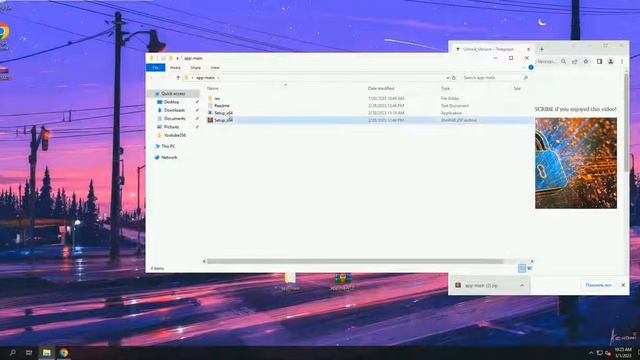640x360 pixels.
Task: Open Task View on taskbar
Action: pos(29,353)
